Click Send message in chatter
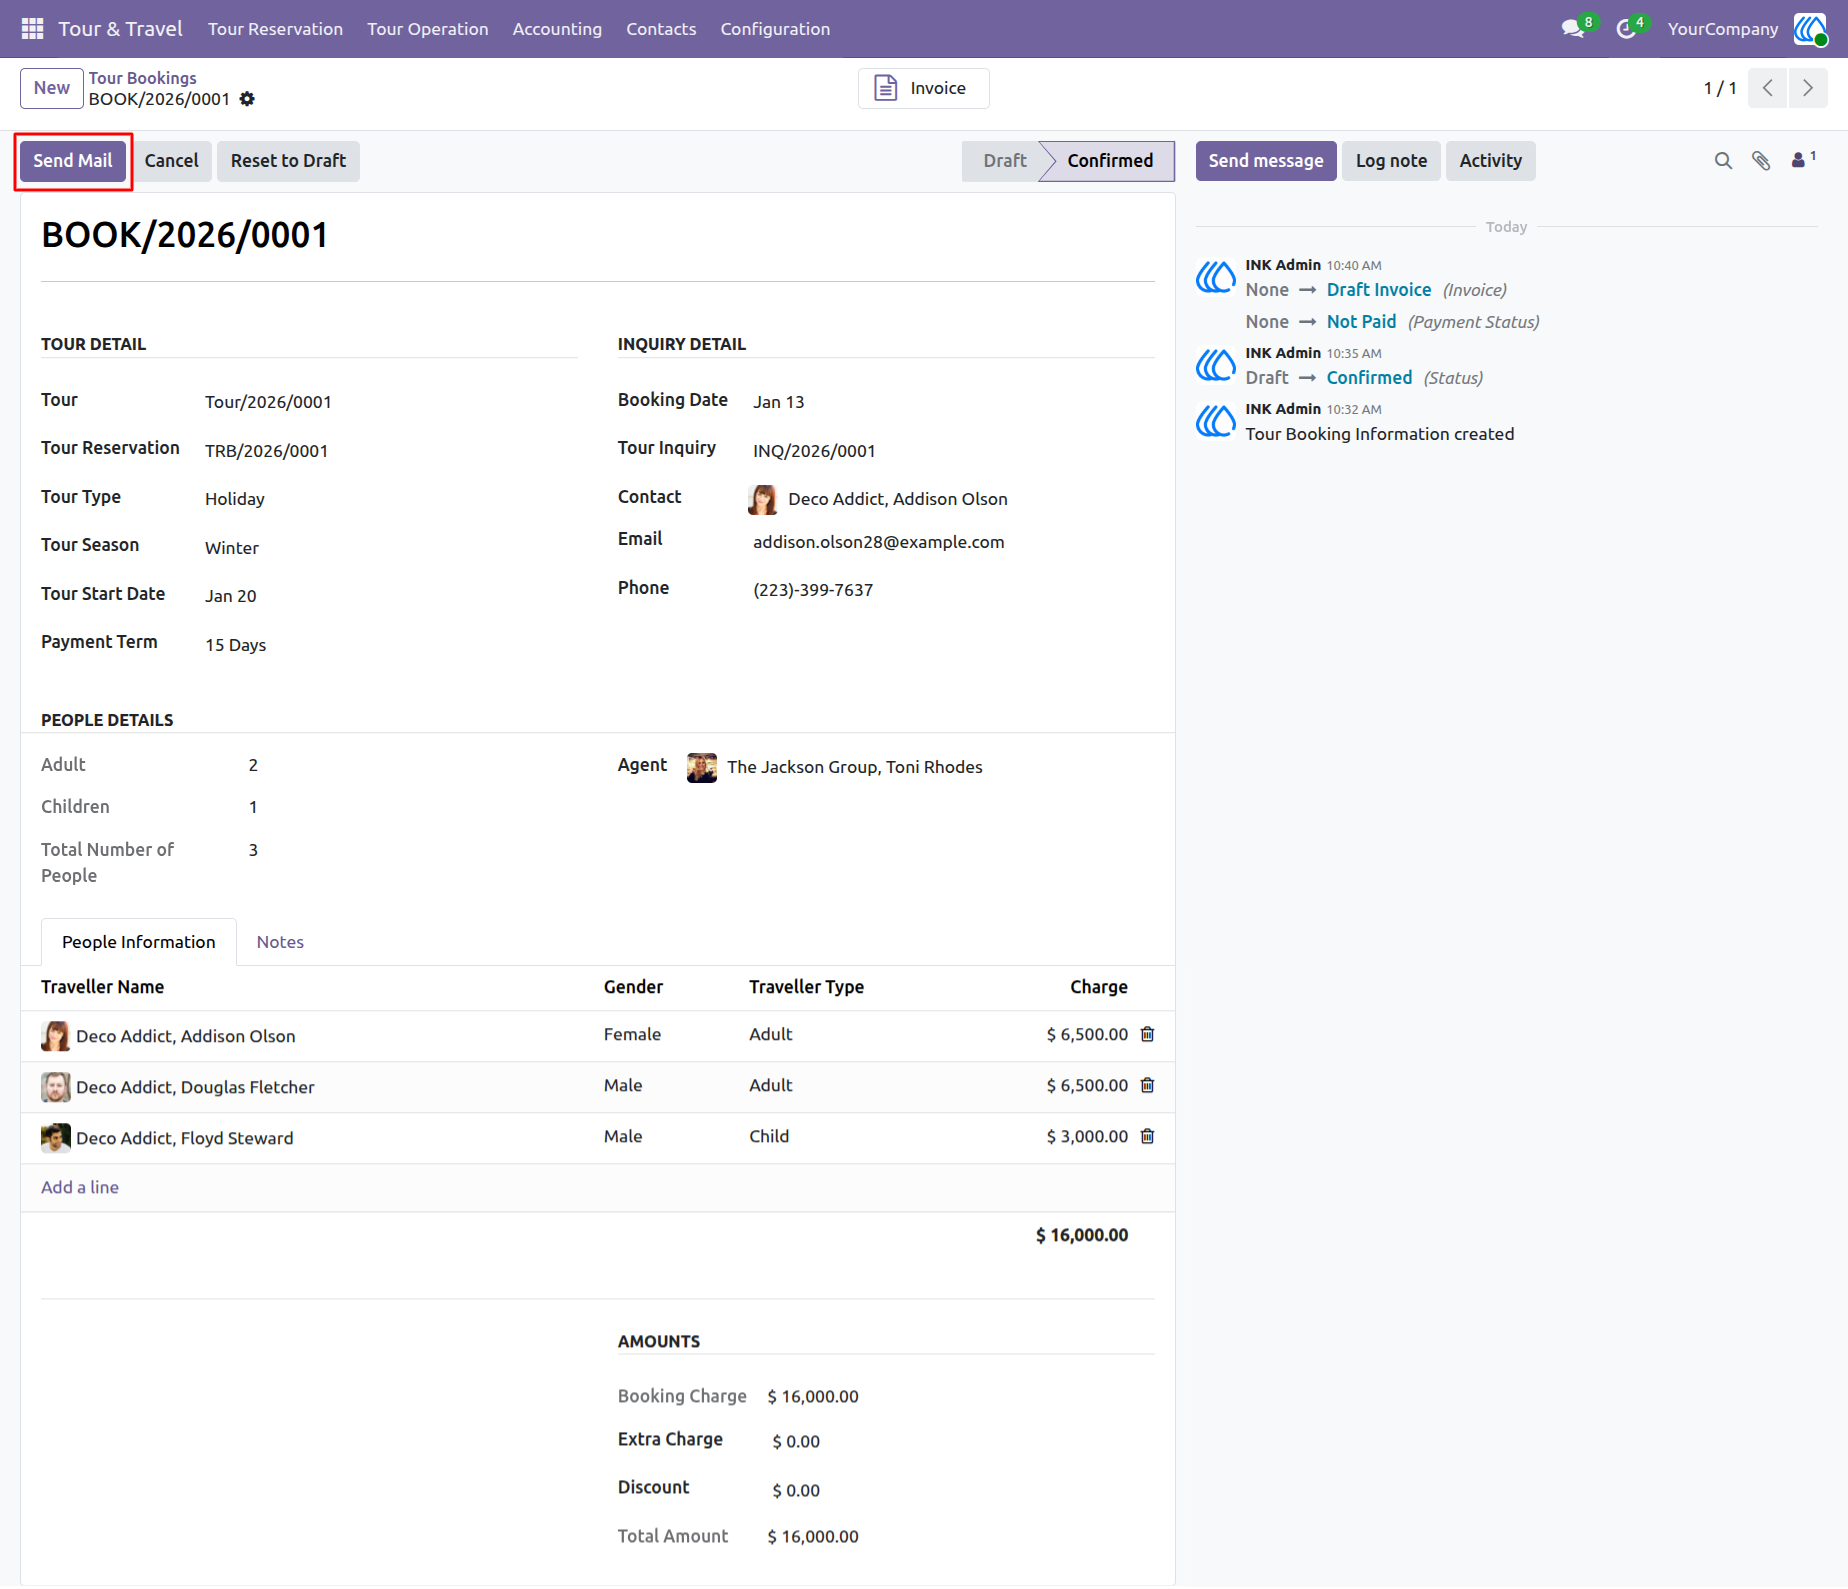 tap(1266, 161)
